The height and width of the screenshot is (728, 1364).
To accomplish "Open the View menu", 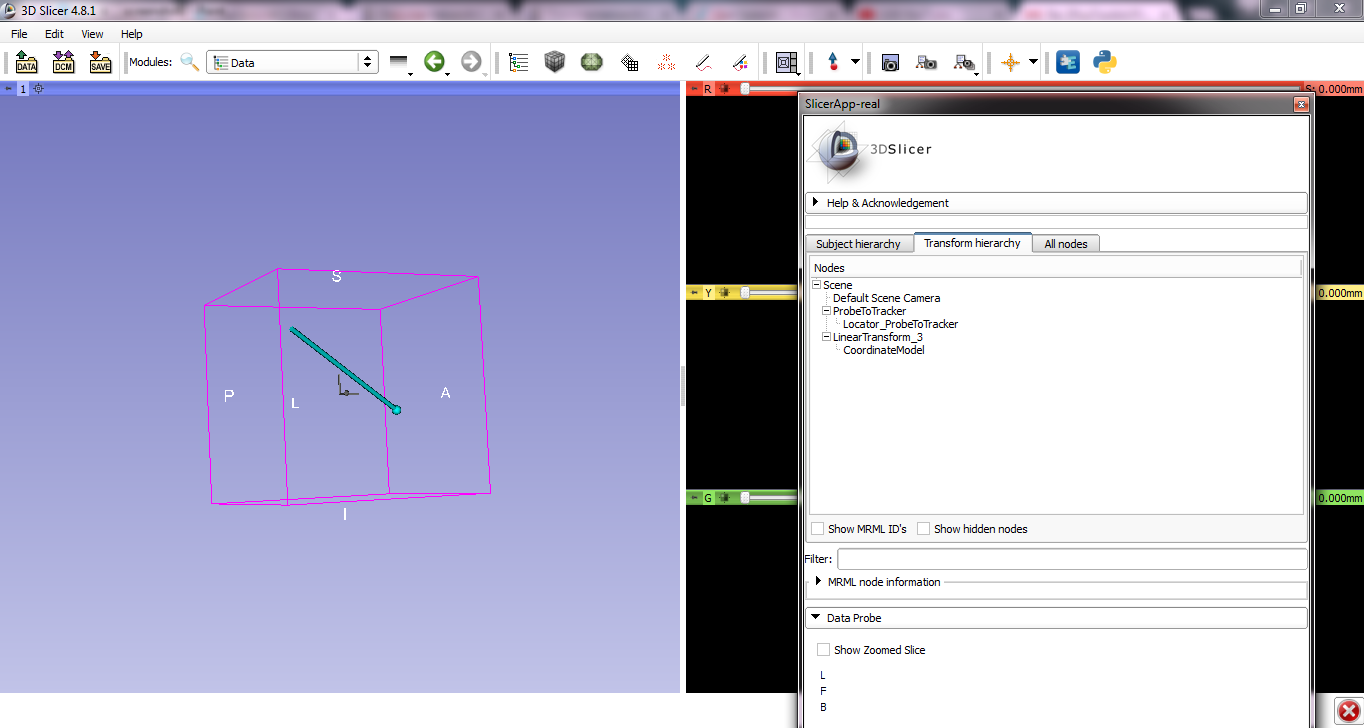I will (x=91, y=33).
